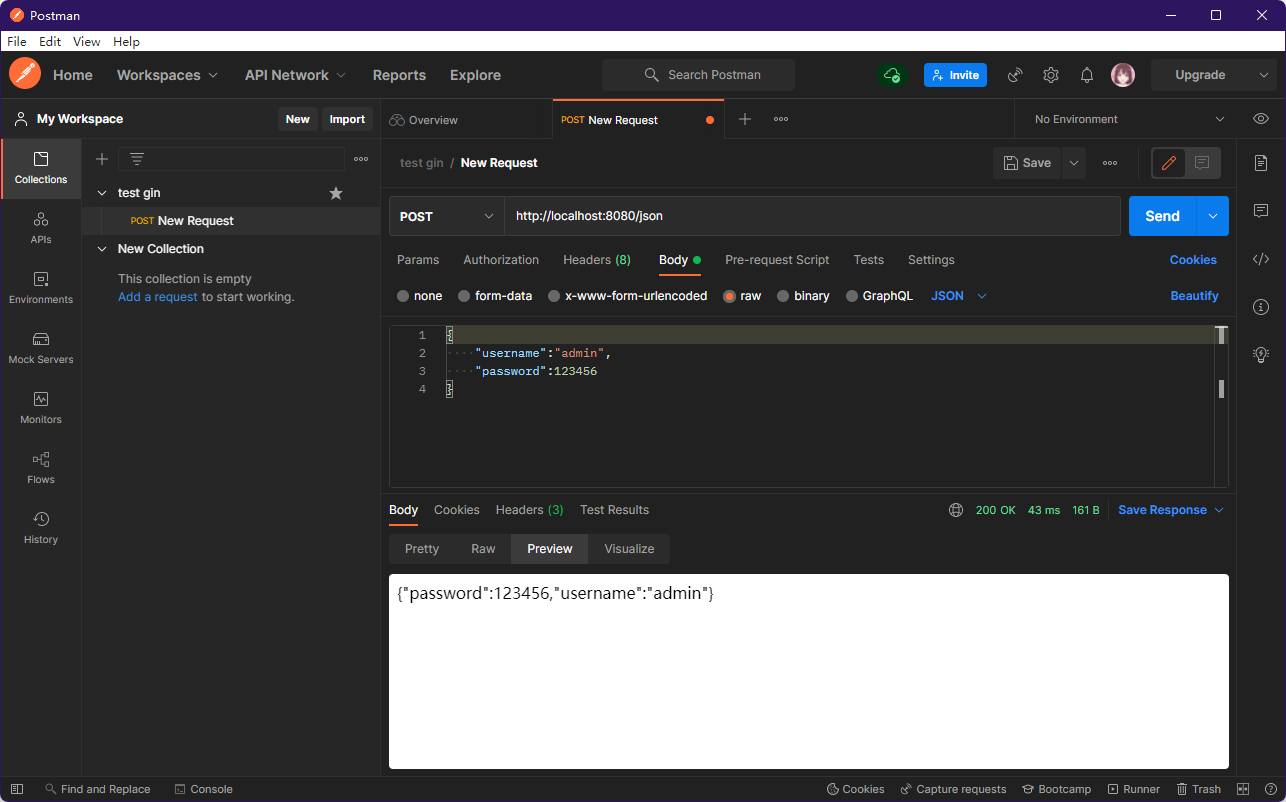The width and height of the screenshot is (1286, 802).
Task: Open the Collections sidebar panel
Action: pyautogui.click(x=41, y=168)
